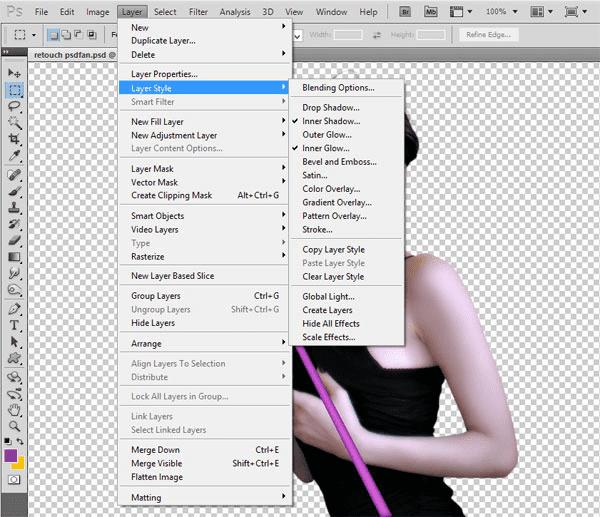Launch Bridge from Br icon
This screenshot has width=600, height=517.
coord(405,12)
